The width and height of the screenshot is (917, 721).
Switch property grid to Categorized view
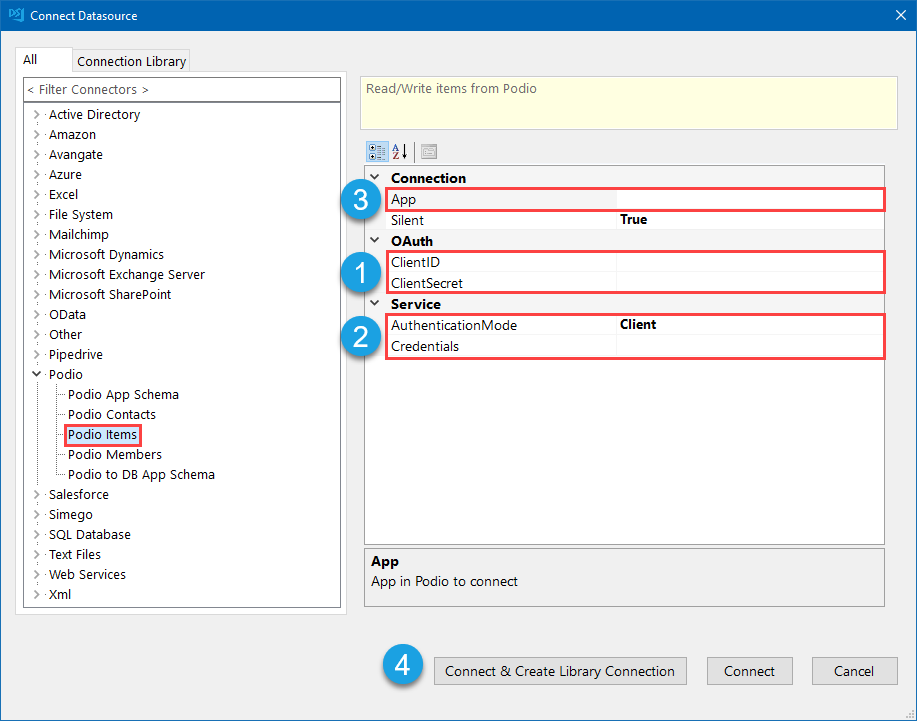(377, 152)
